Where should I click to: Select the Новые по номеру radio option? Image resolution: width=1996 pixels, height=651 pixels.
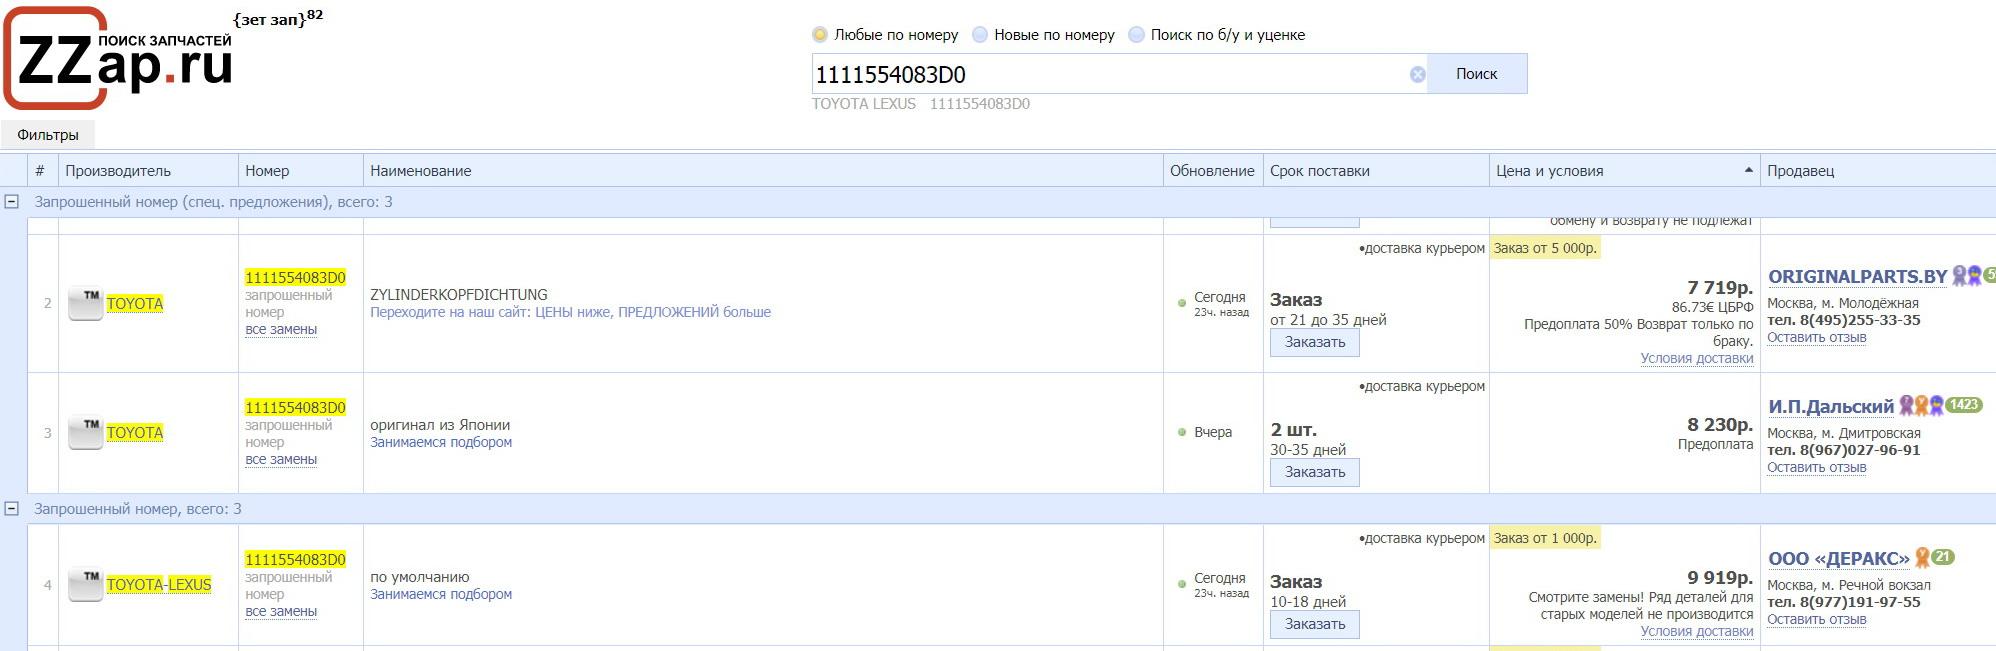[x=980, y=35]
